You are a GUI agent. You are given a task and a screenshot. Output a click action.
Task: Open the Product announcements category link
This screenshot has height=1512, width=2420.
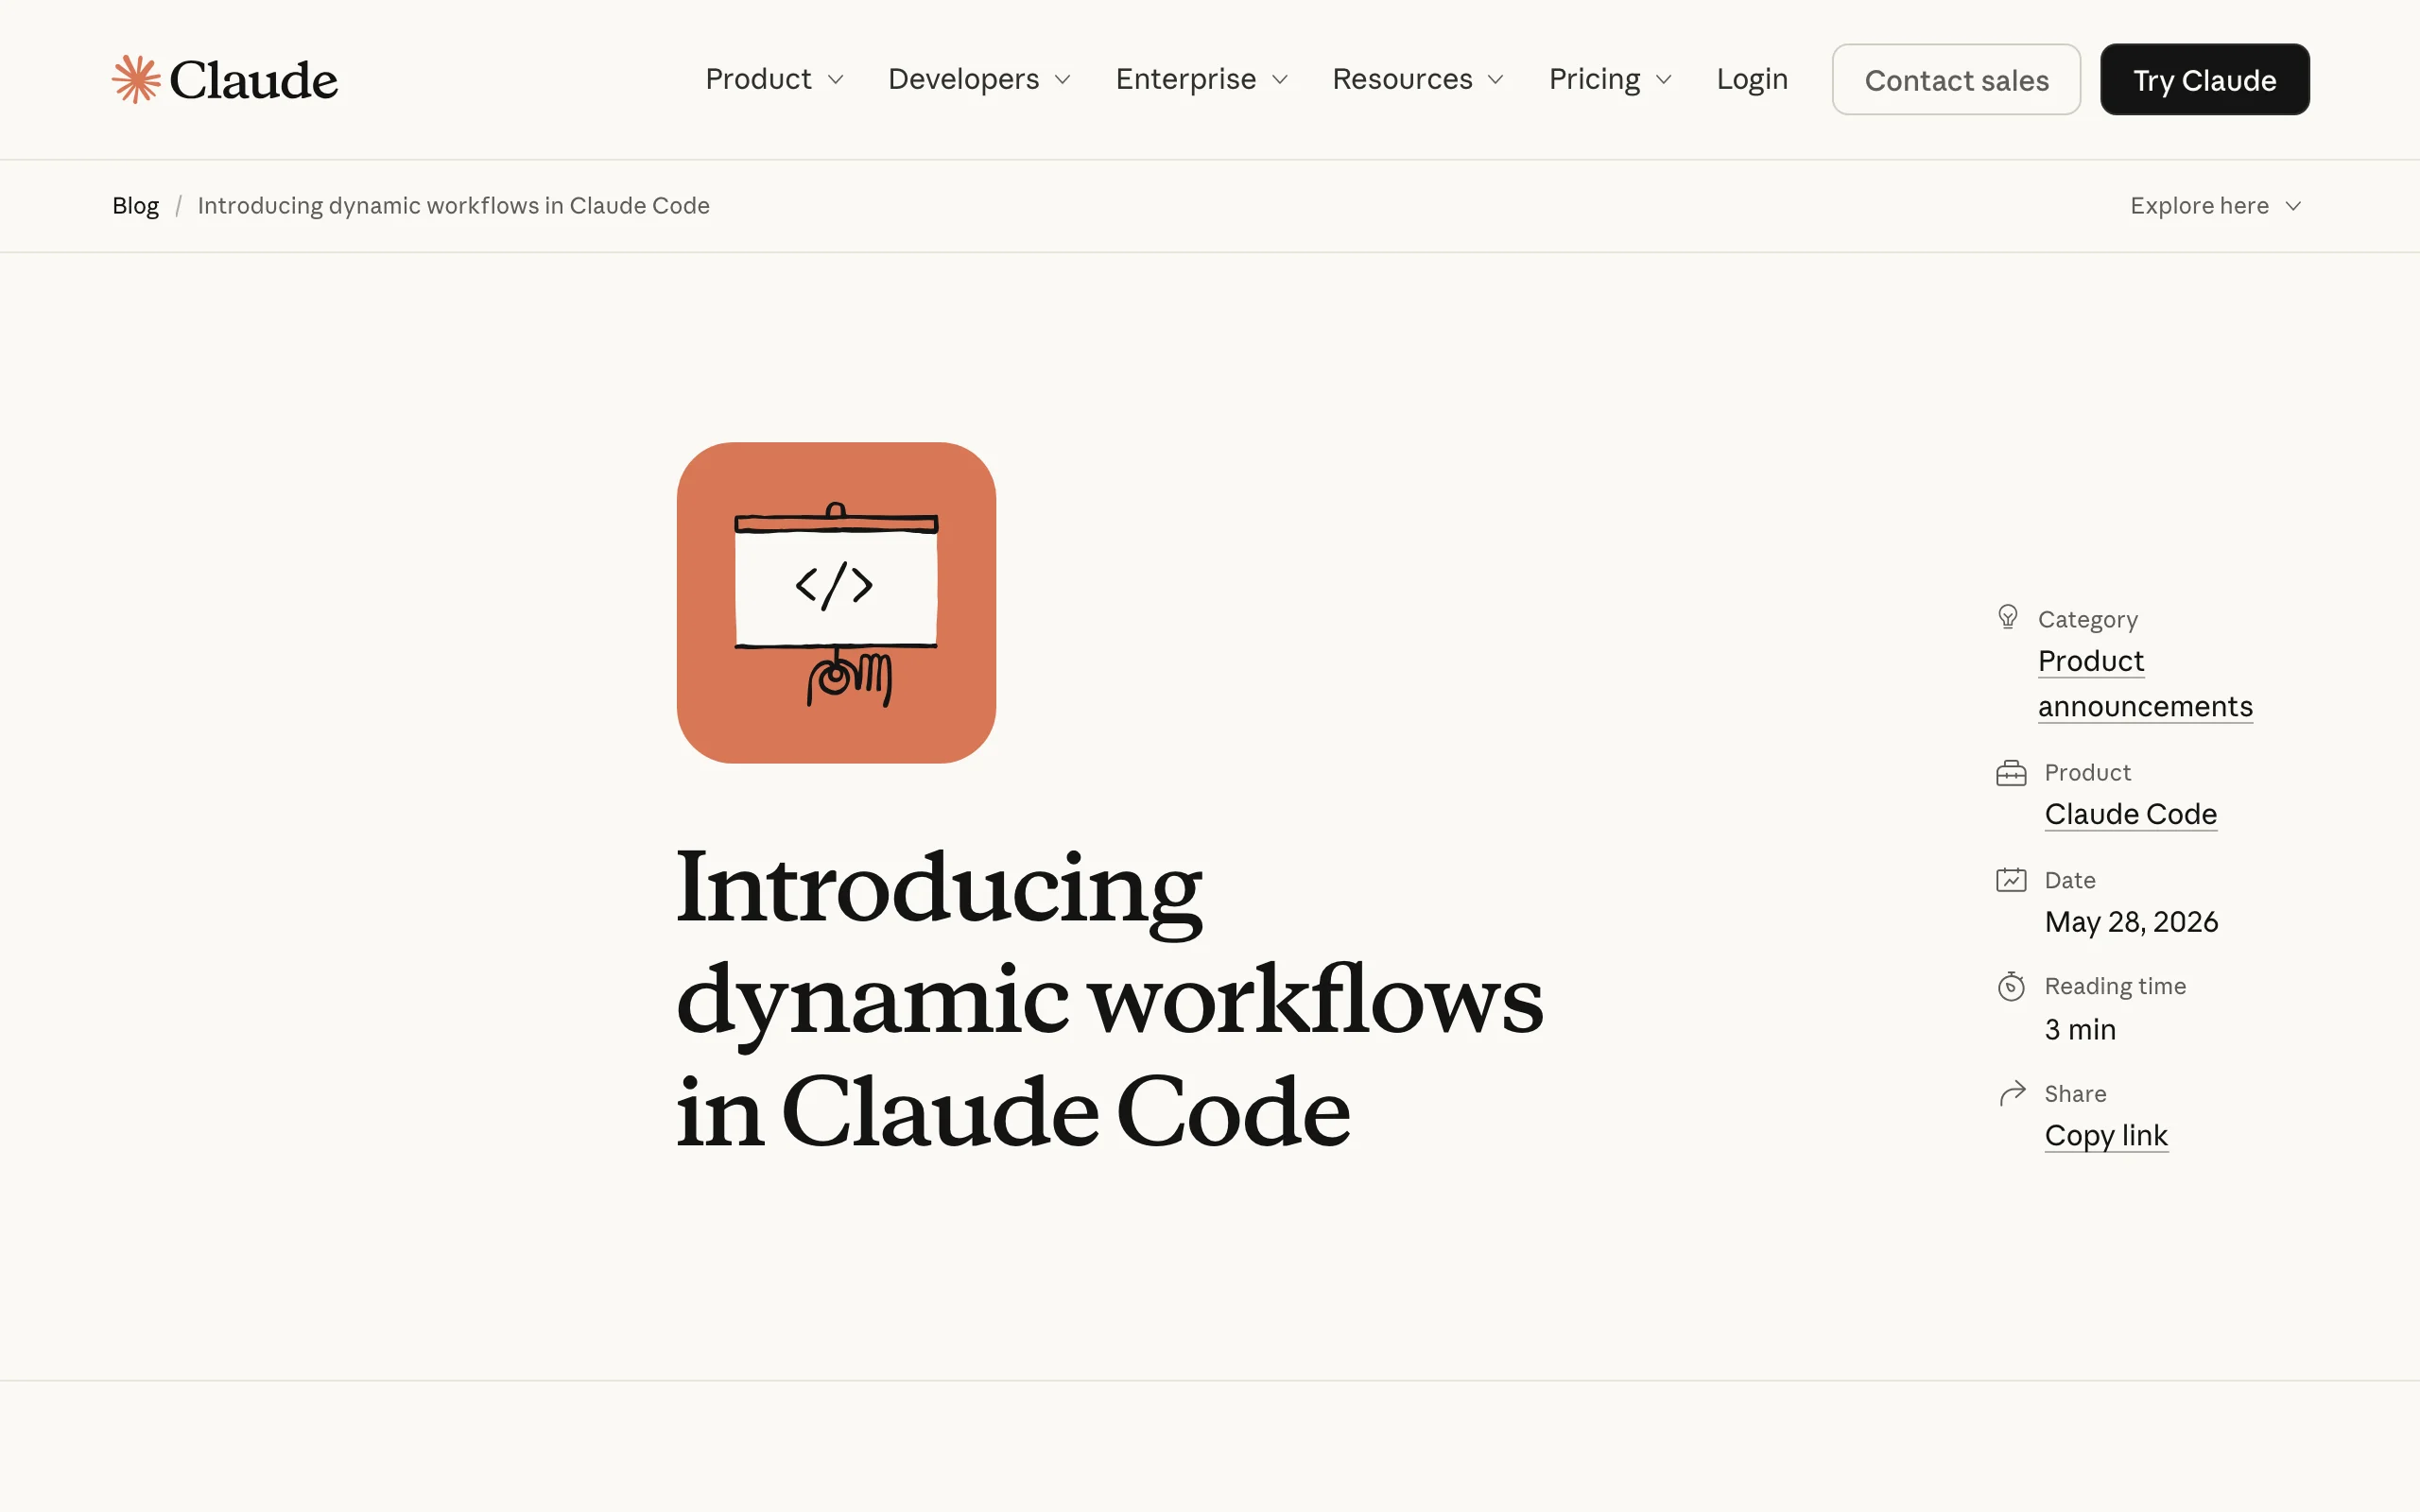point(2145,684)
